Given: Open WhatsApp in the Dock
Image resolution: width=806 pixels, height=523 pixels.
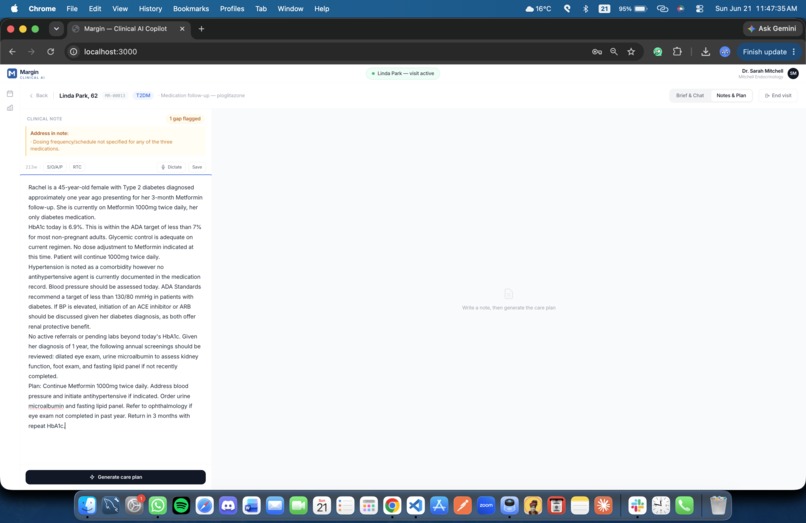Looking at the screenshot, I should tap(158, 506).
